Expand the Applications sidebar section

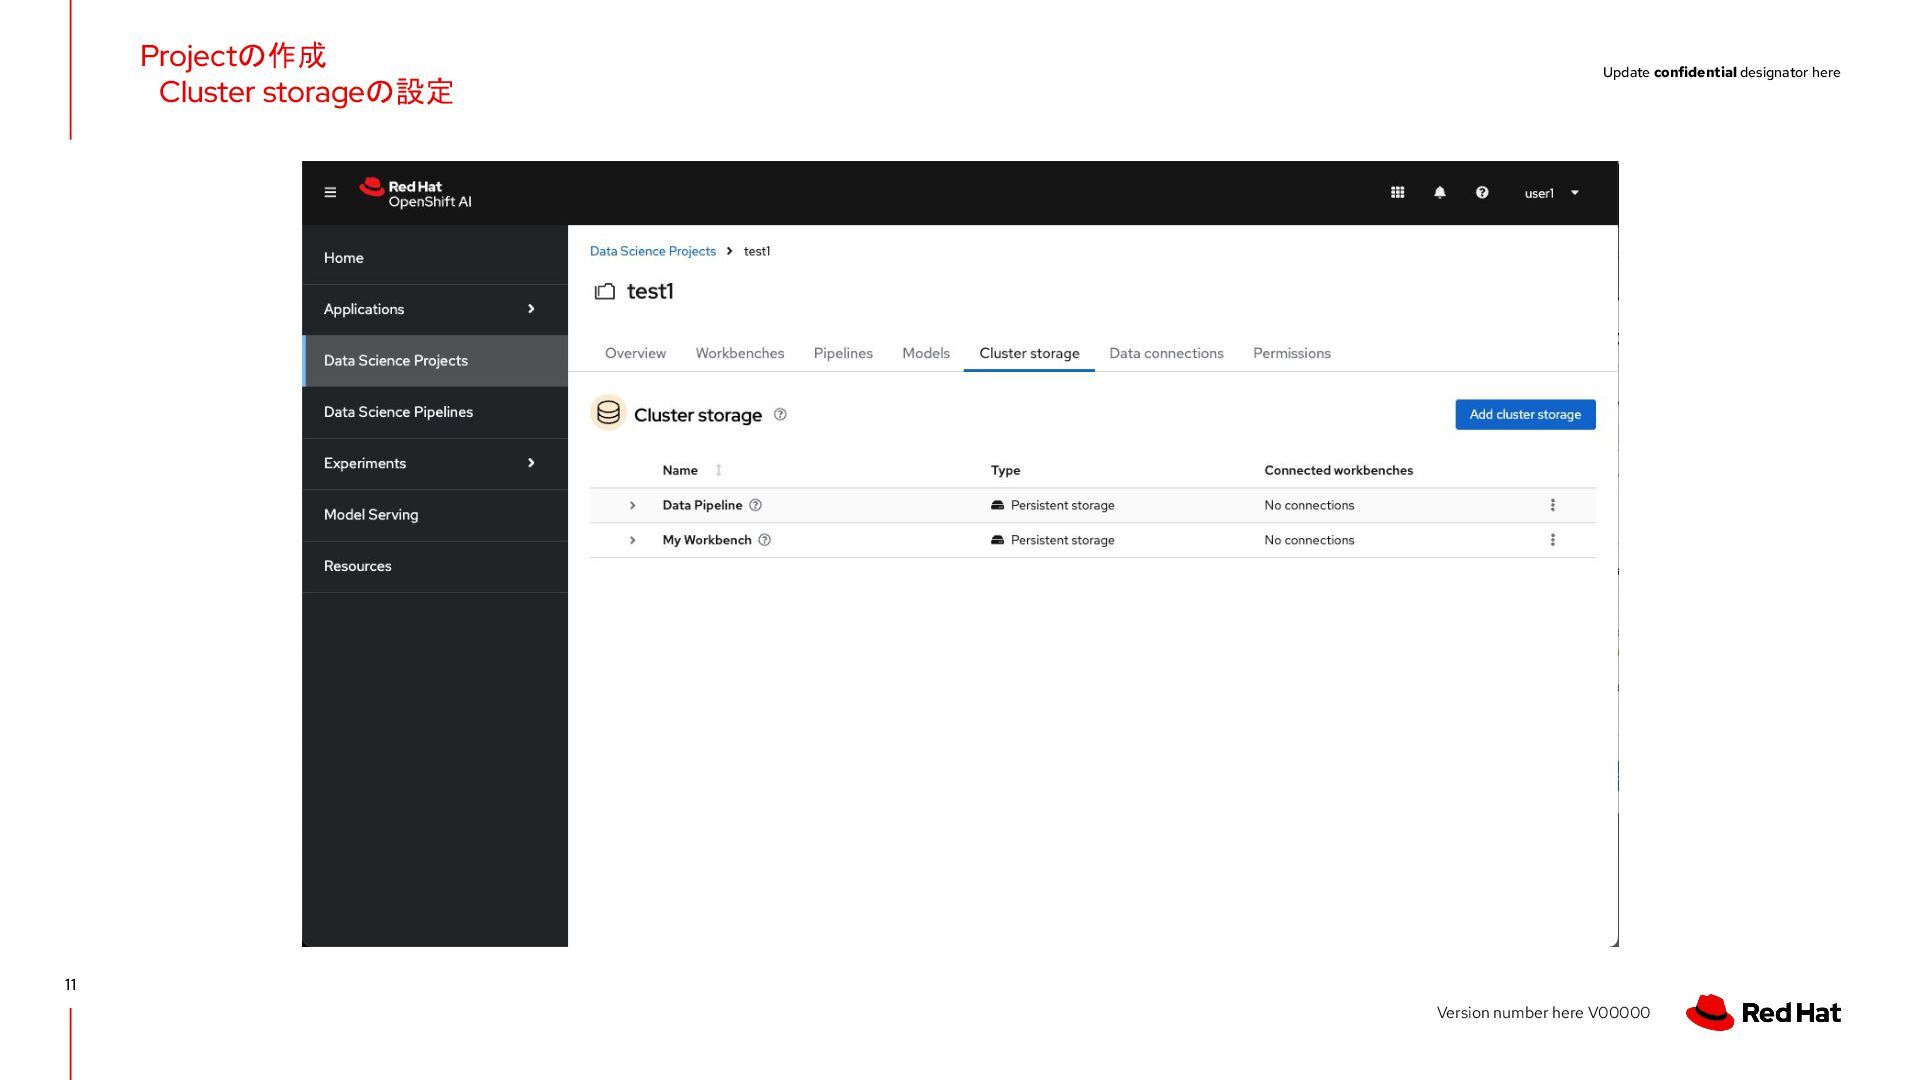coord(435,309)
